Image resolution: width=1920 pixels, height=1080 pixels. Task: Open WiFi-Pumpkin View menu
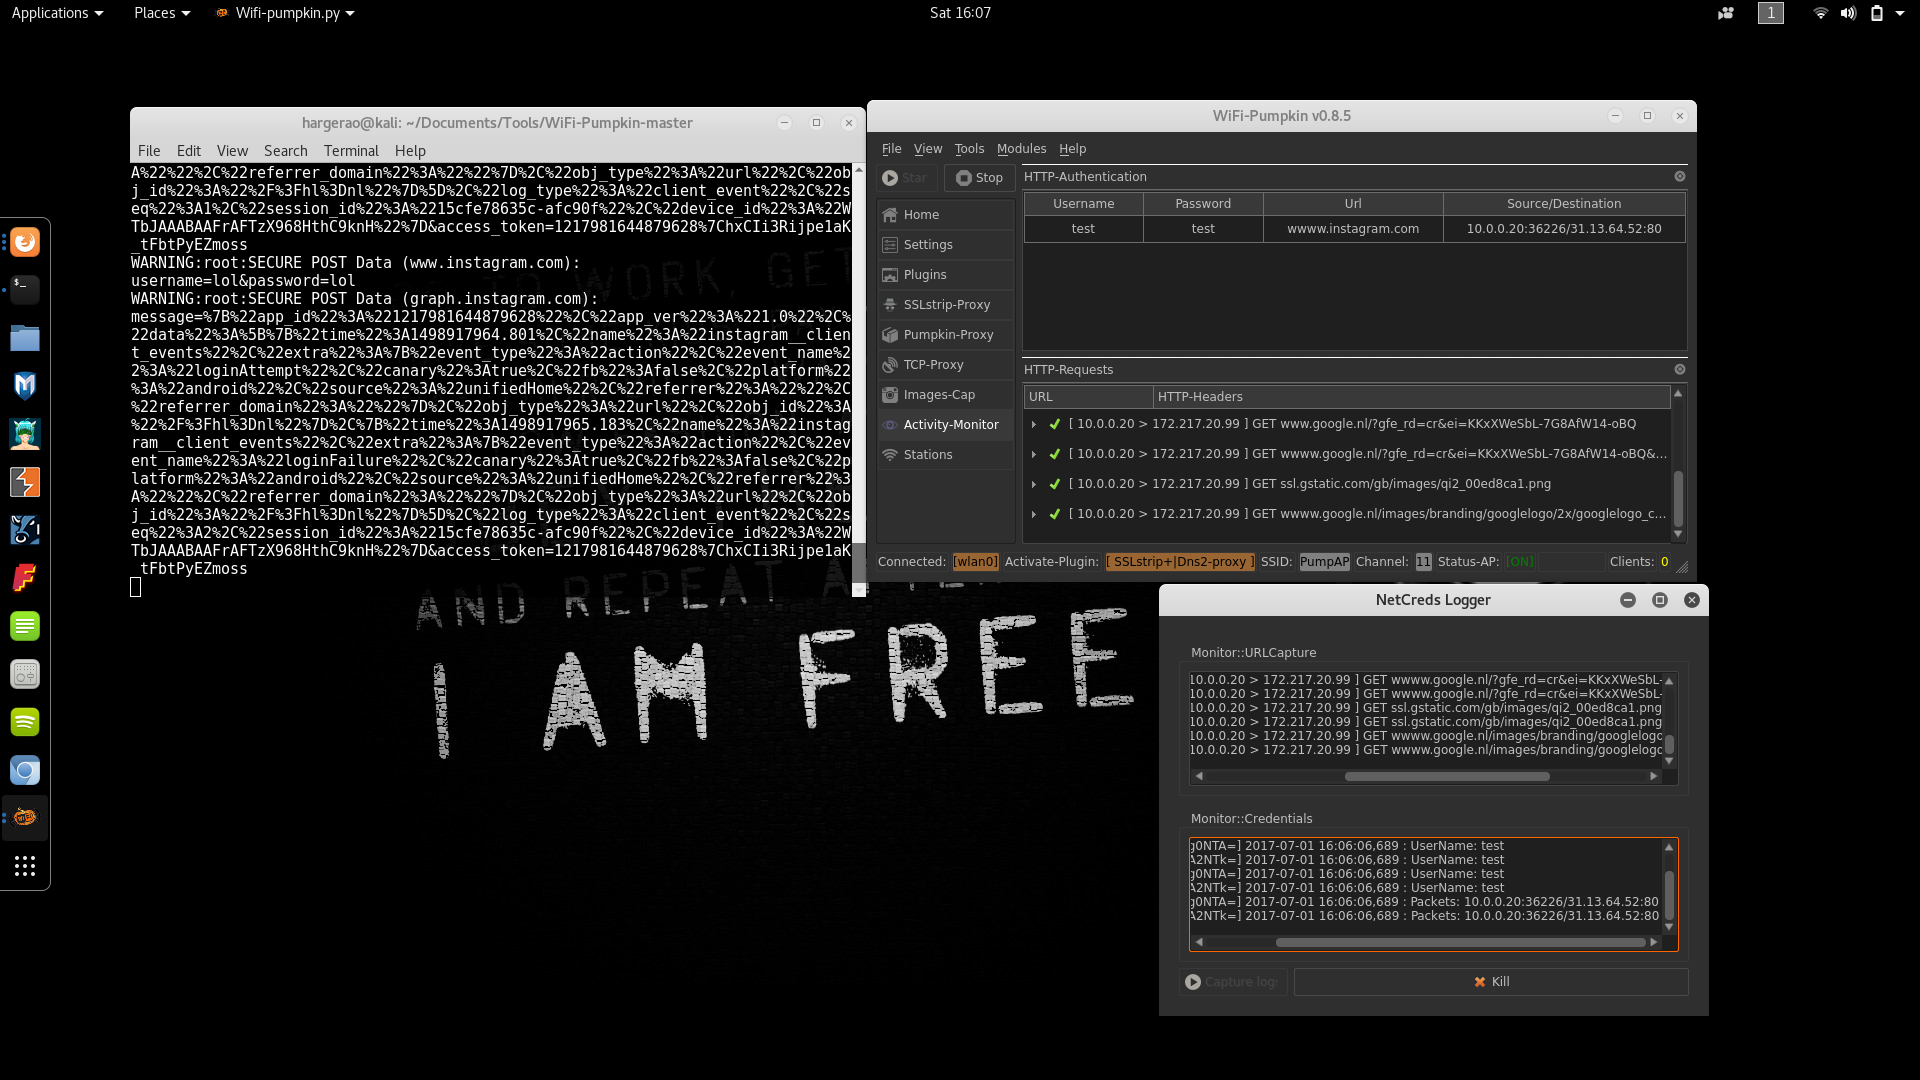pos(927,149)
